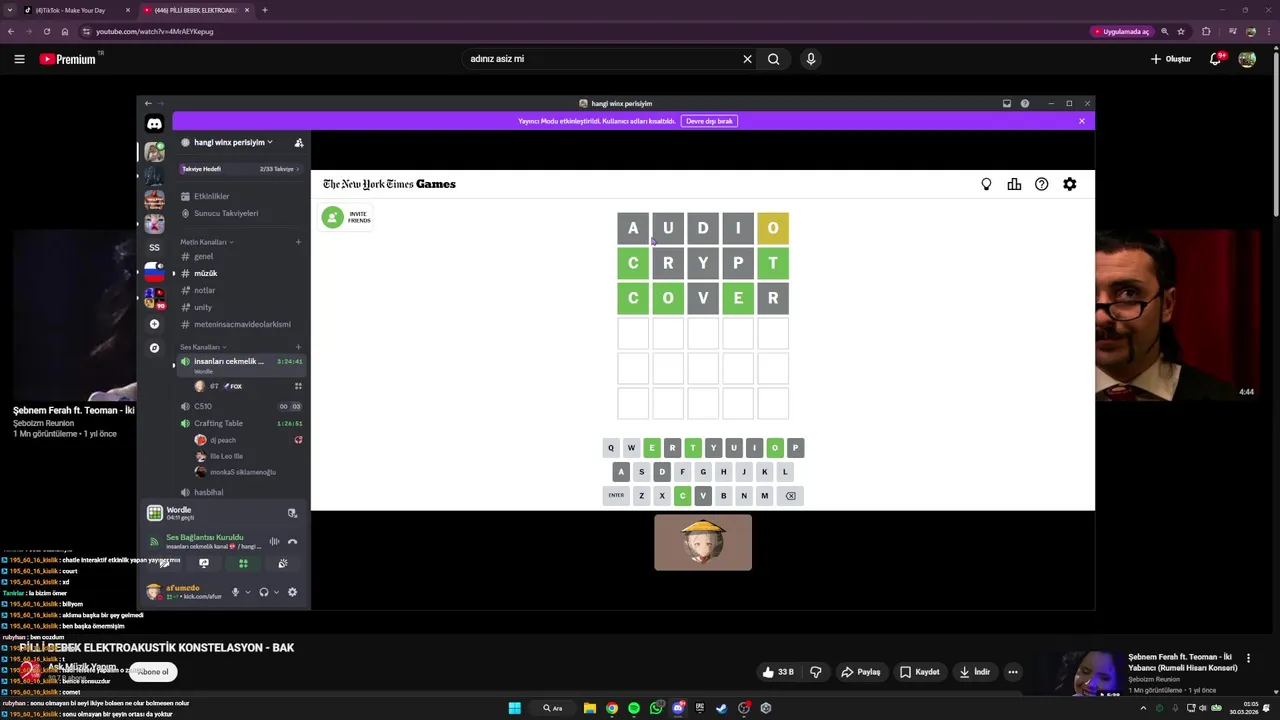Tap the letter L on Wordle keyboard

click(x=785, y=472)
